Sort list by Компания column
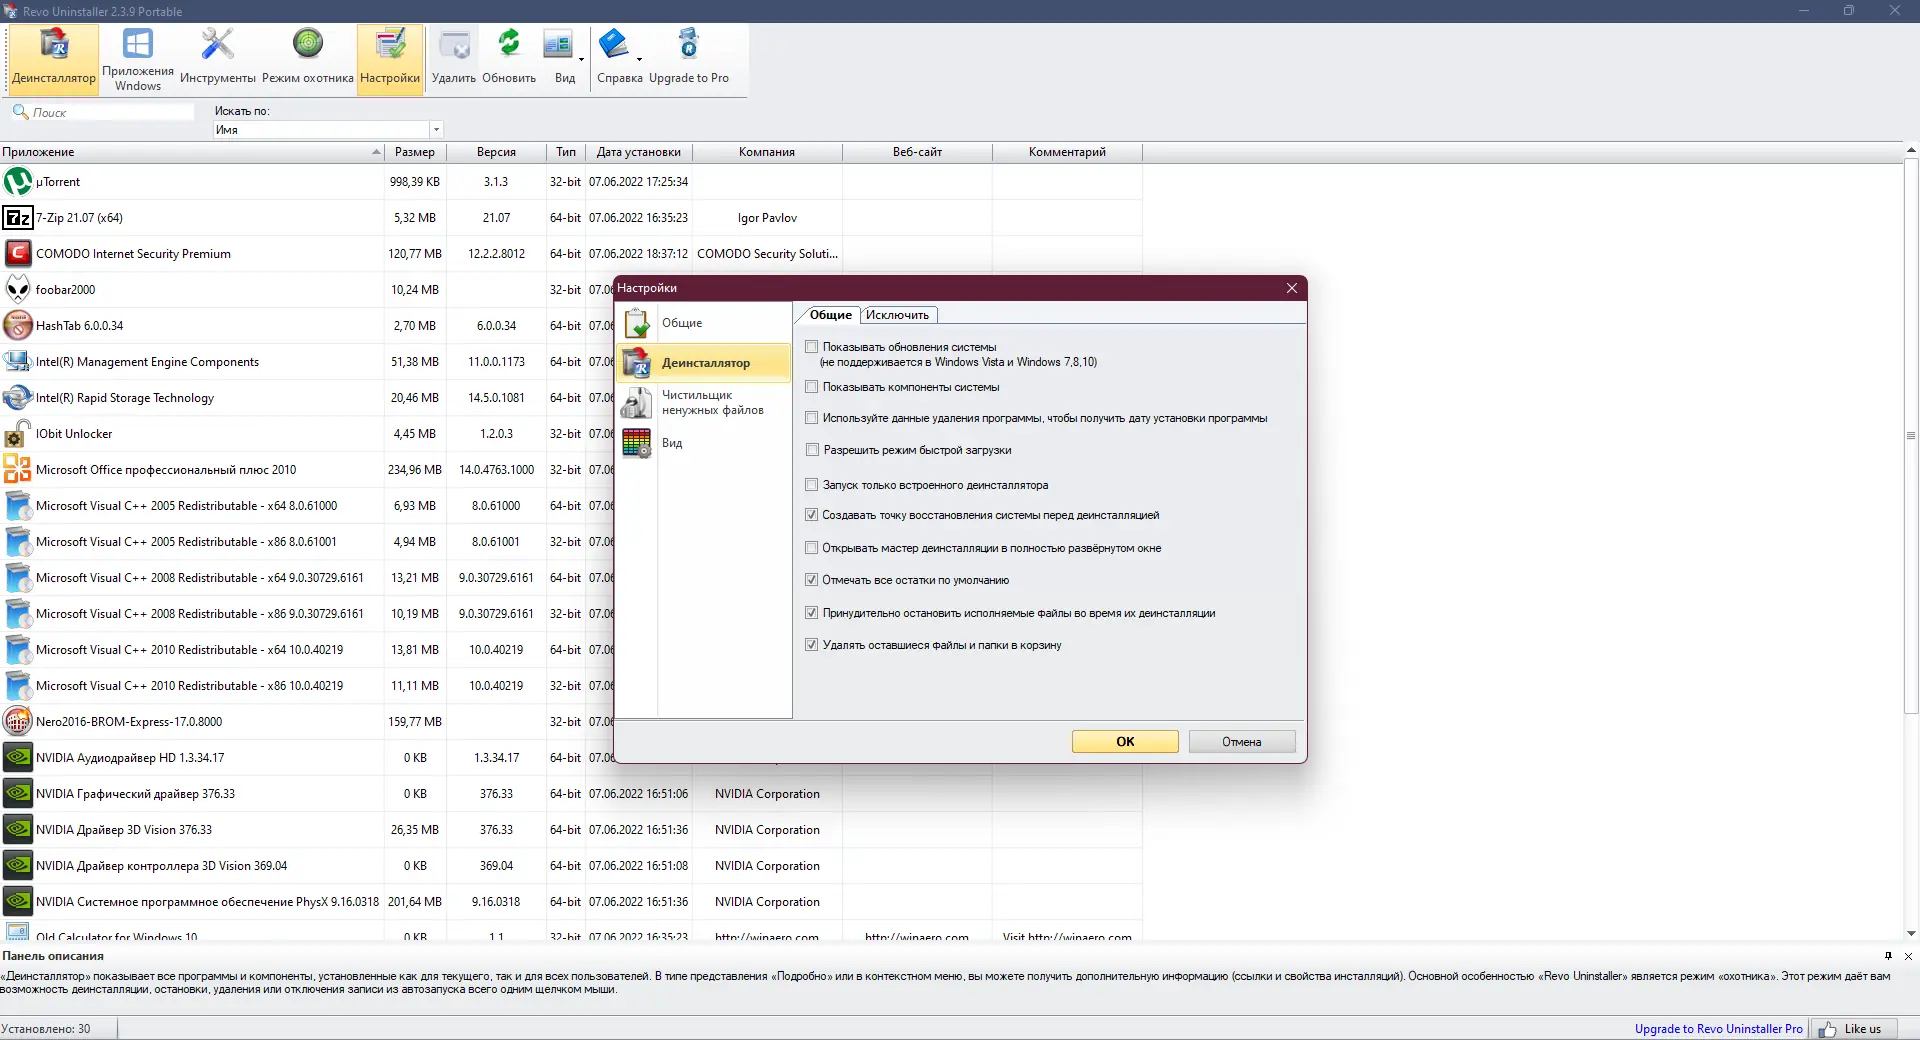The height and width of the screenshot is (1040, 1920). tap(767, 152)
